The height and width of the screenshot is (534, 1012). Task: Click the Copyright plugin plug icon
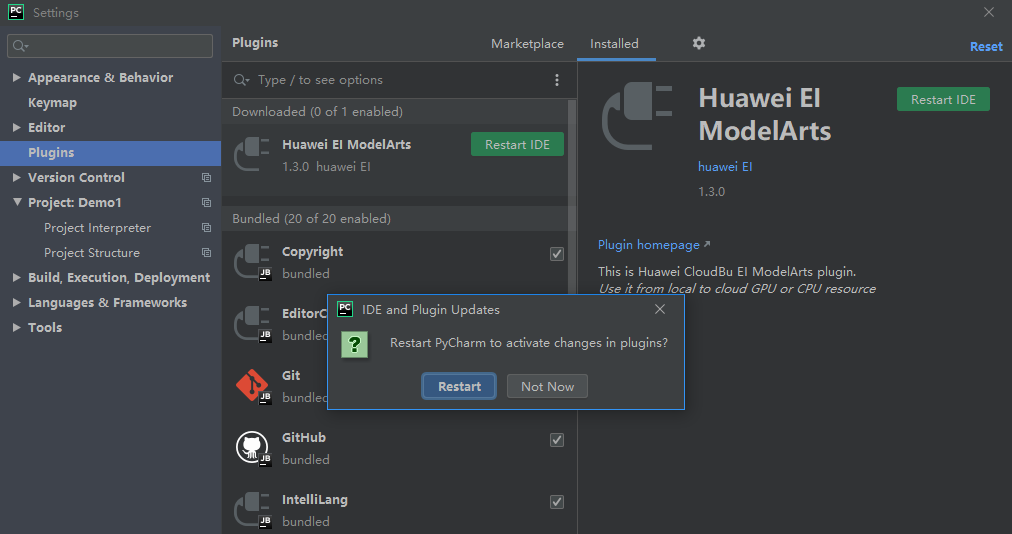click(252, 262)
